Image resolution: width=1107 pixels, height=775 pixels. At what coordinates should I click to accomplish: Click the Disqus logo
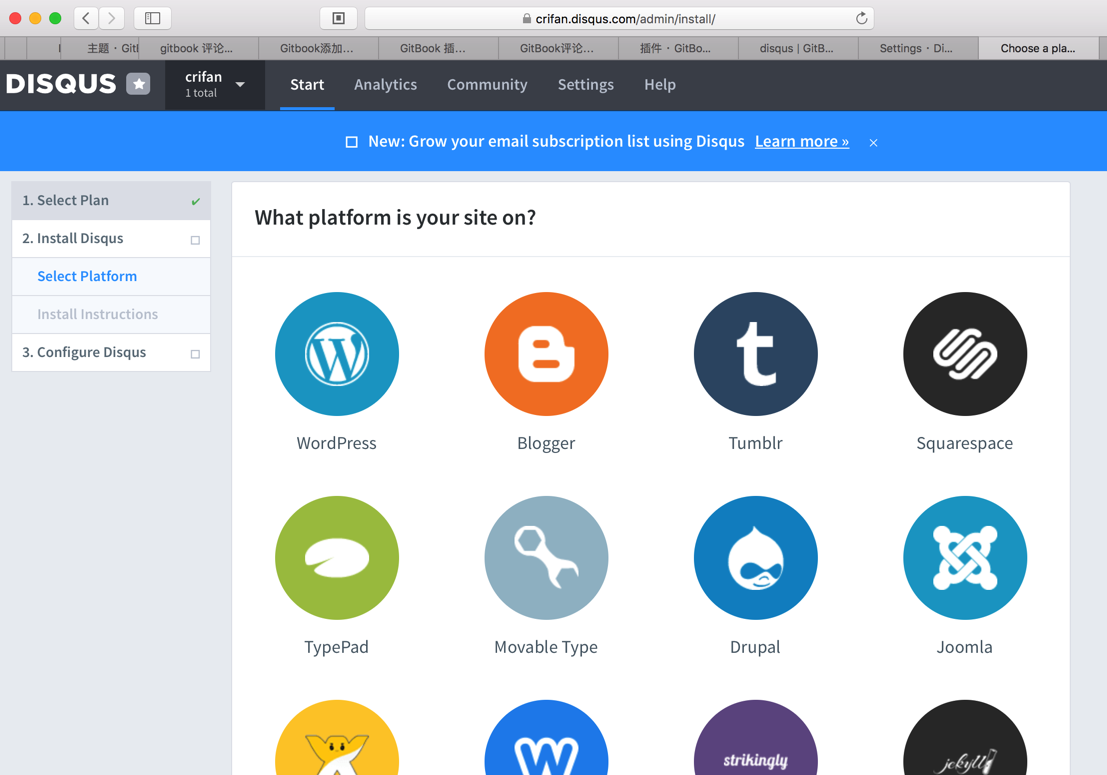point(61,84)
